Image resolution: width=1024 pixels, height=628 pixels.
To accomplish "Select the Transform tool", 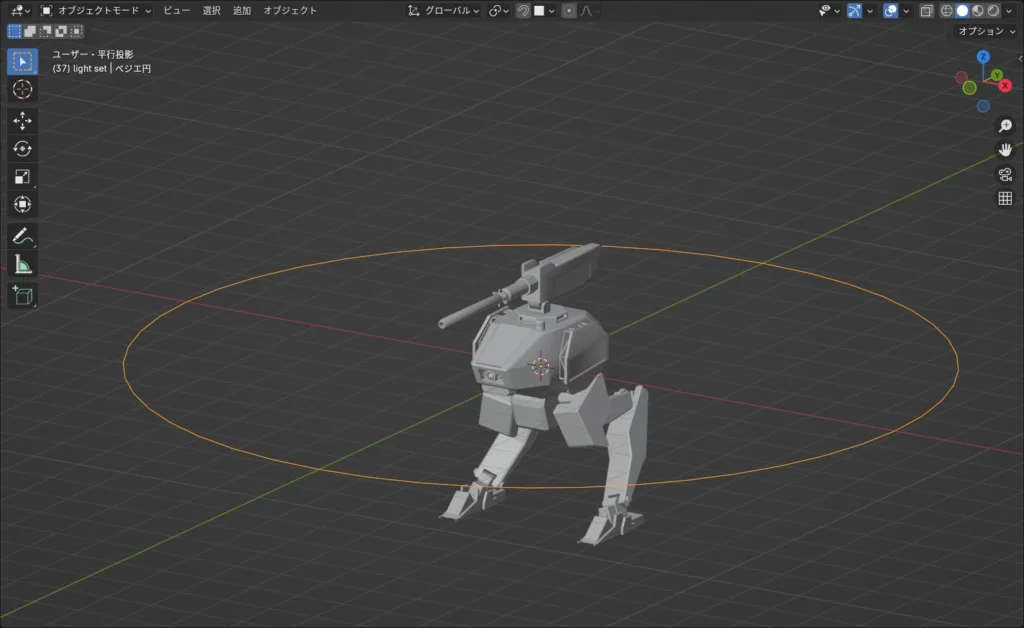I will 22,205.
